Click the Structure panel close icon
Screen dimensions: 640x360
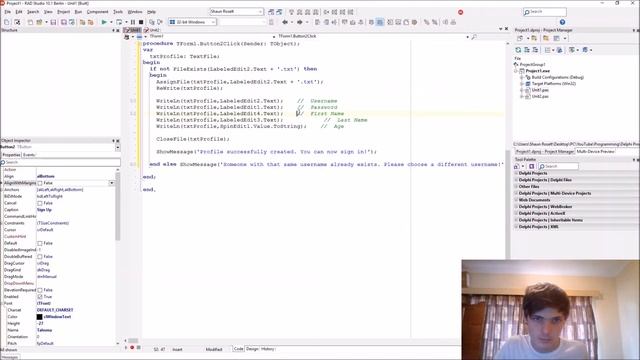[118, 30]
